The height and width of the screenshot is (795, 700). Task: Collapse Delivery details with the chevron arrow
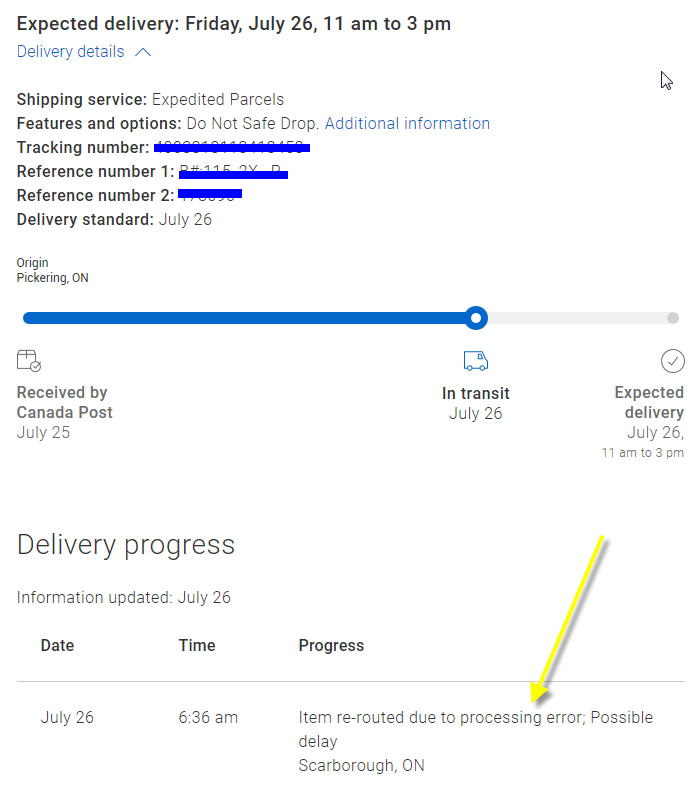point(143,52)
